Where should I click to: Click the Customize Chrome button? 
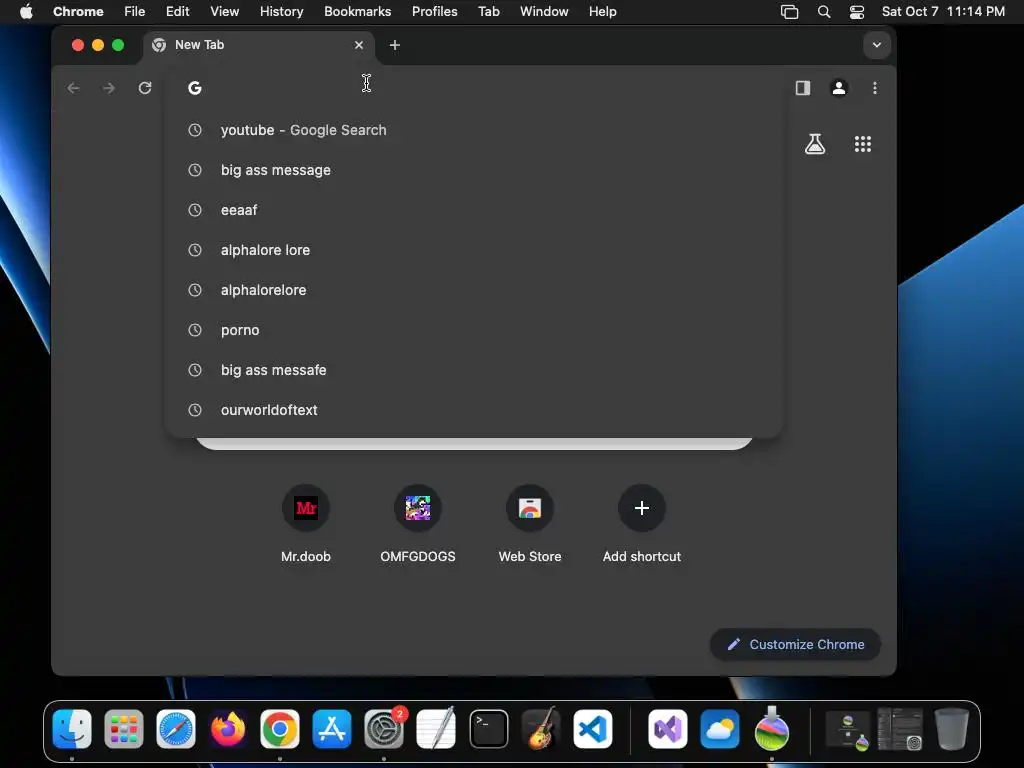click(795, 645)
